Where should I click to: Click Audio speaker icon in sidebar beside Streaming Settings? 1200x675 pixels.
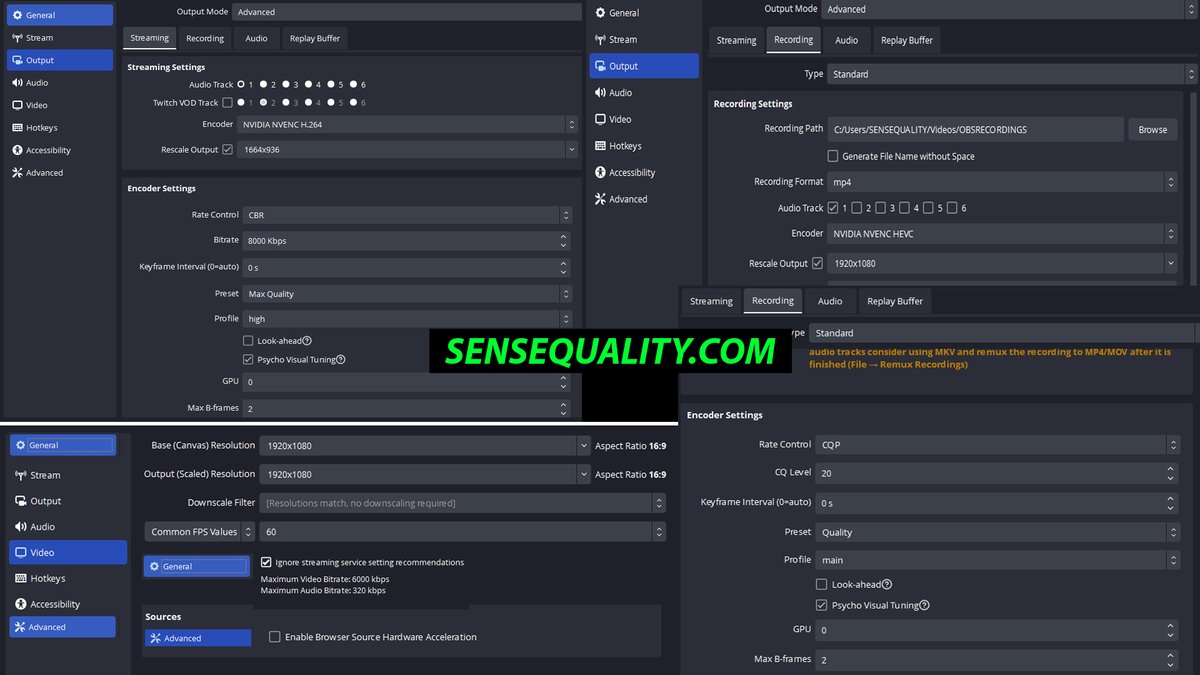click(17, 83)
